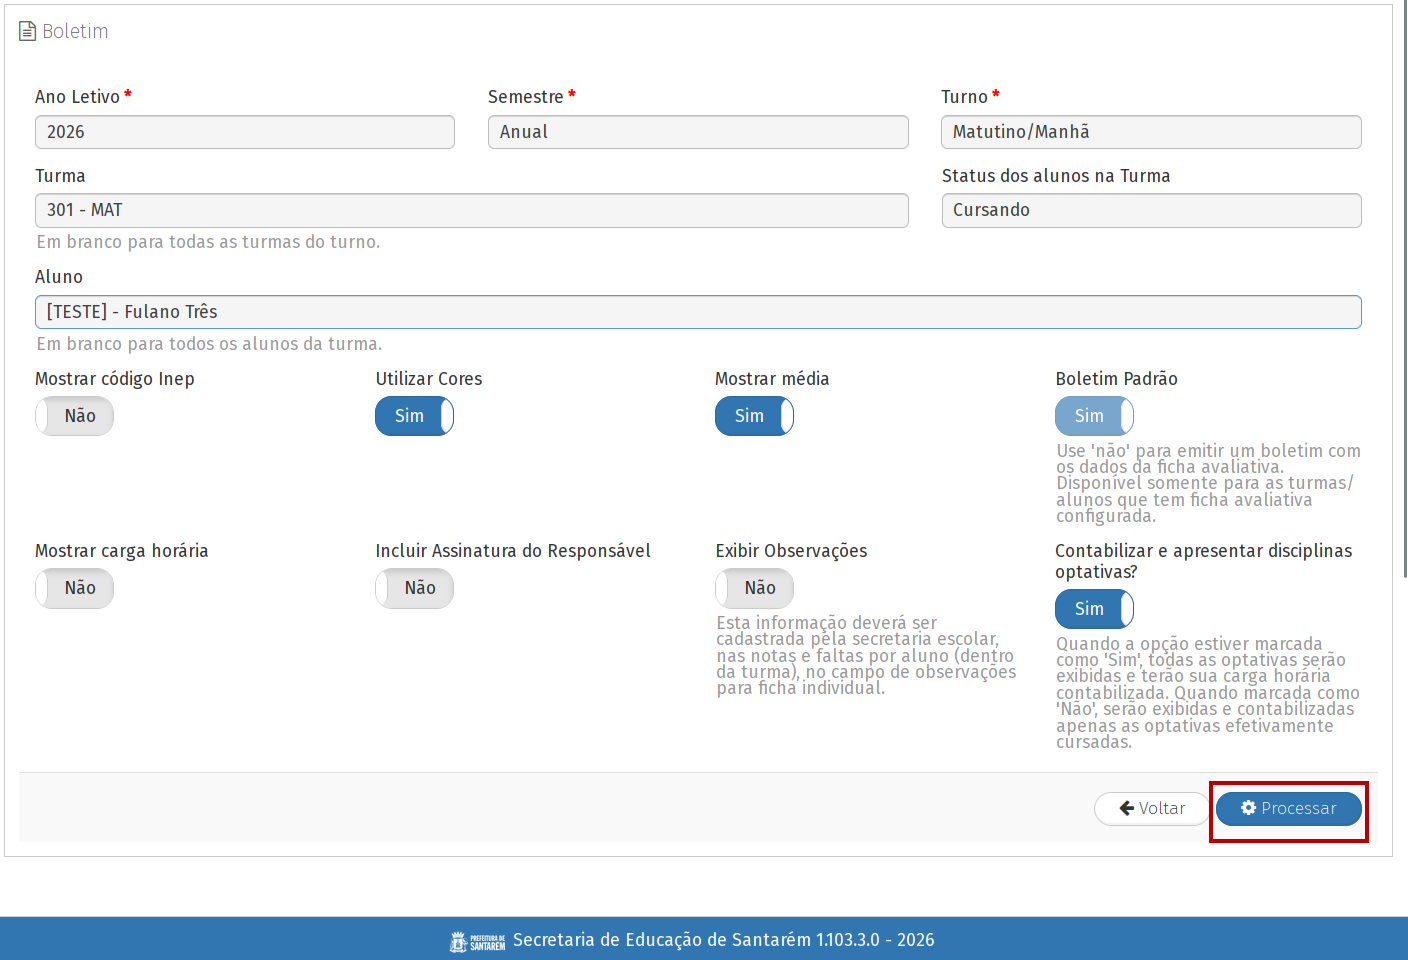Disable the Utilizar Cores switch
The width and height of the screenshot is (1408, 960).
pyautogui.click(x=414, y=416)
